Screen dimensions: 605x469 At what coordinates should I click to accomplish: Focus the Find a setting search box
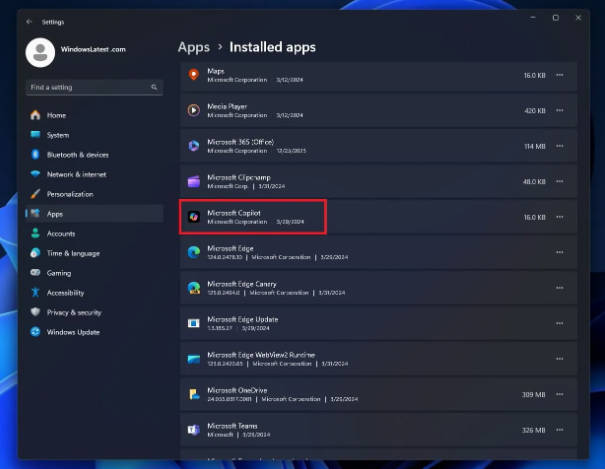95,87
